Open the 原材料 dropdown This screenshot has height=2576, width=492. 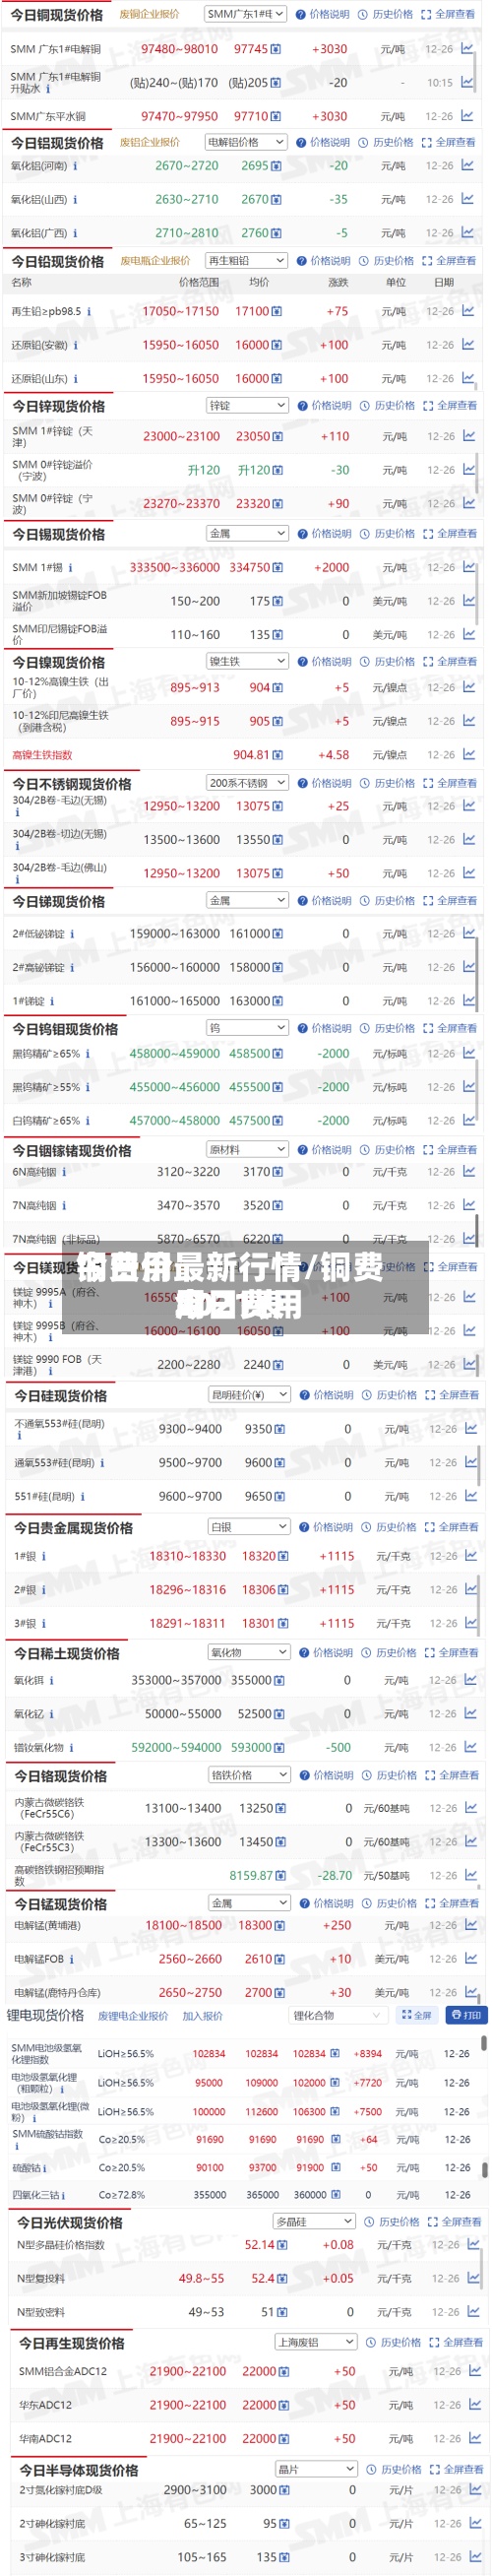coord(247,1149)
